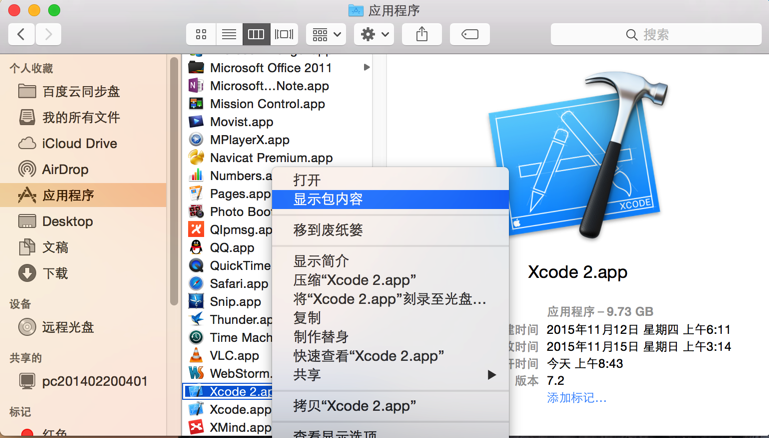Screen dimensions: 769x438
Task: Expand Microsoft Office 2011 folder arrow
Action: coord(366,68)
